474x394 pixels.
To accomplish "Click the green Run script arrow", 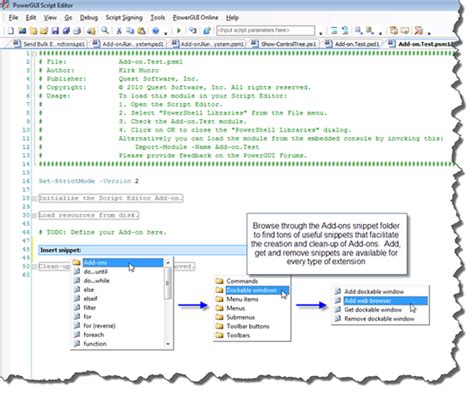I will pyautogui.click(x=179, y=31).
